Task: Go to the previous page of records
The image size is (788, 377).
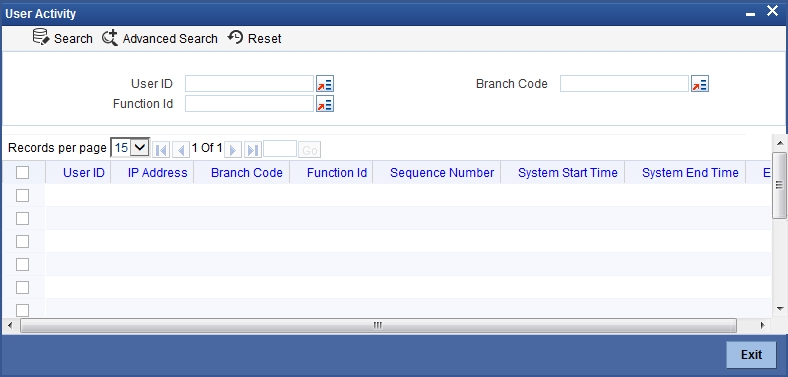Action: pos(181,150)
